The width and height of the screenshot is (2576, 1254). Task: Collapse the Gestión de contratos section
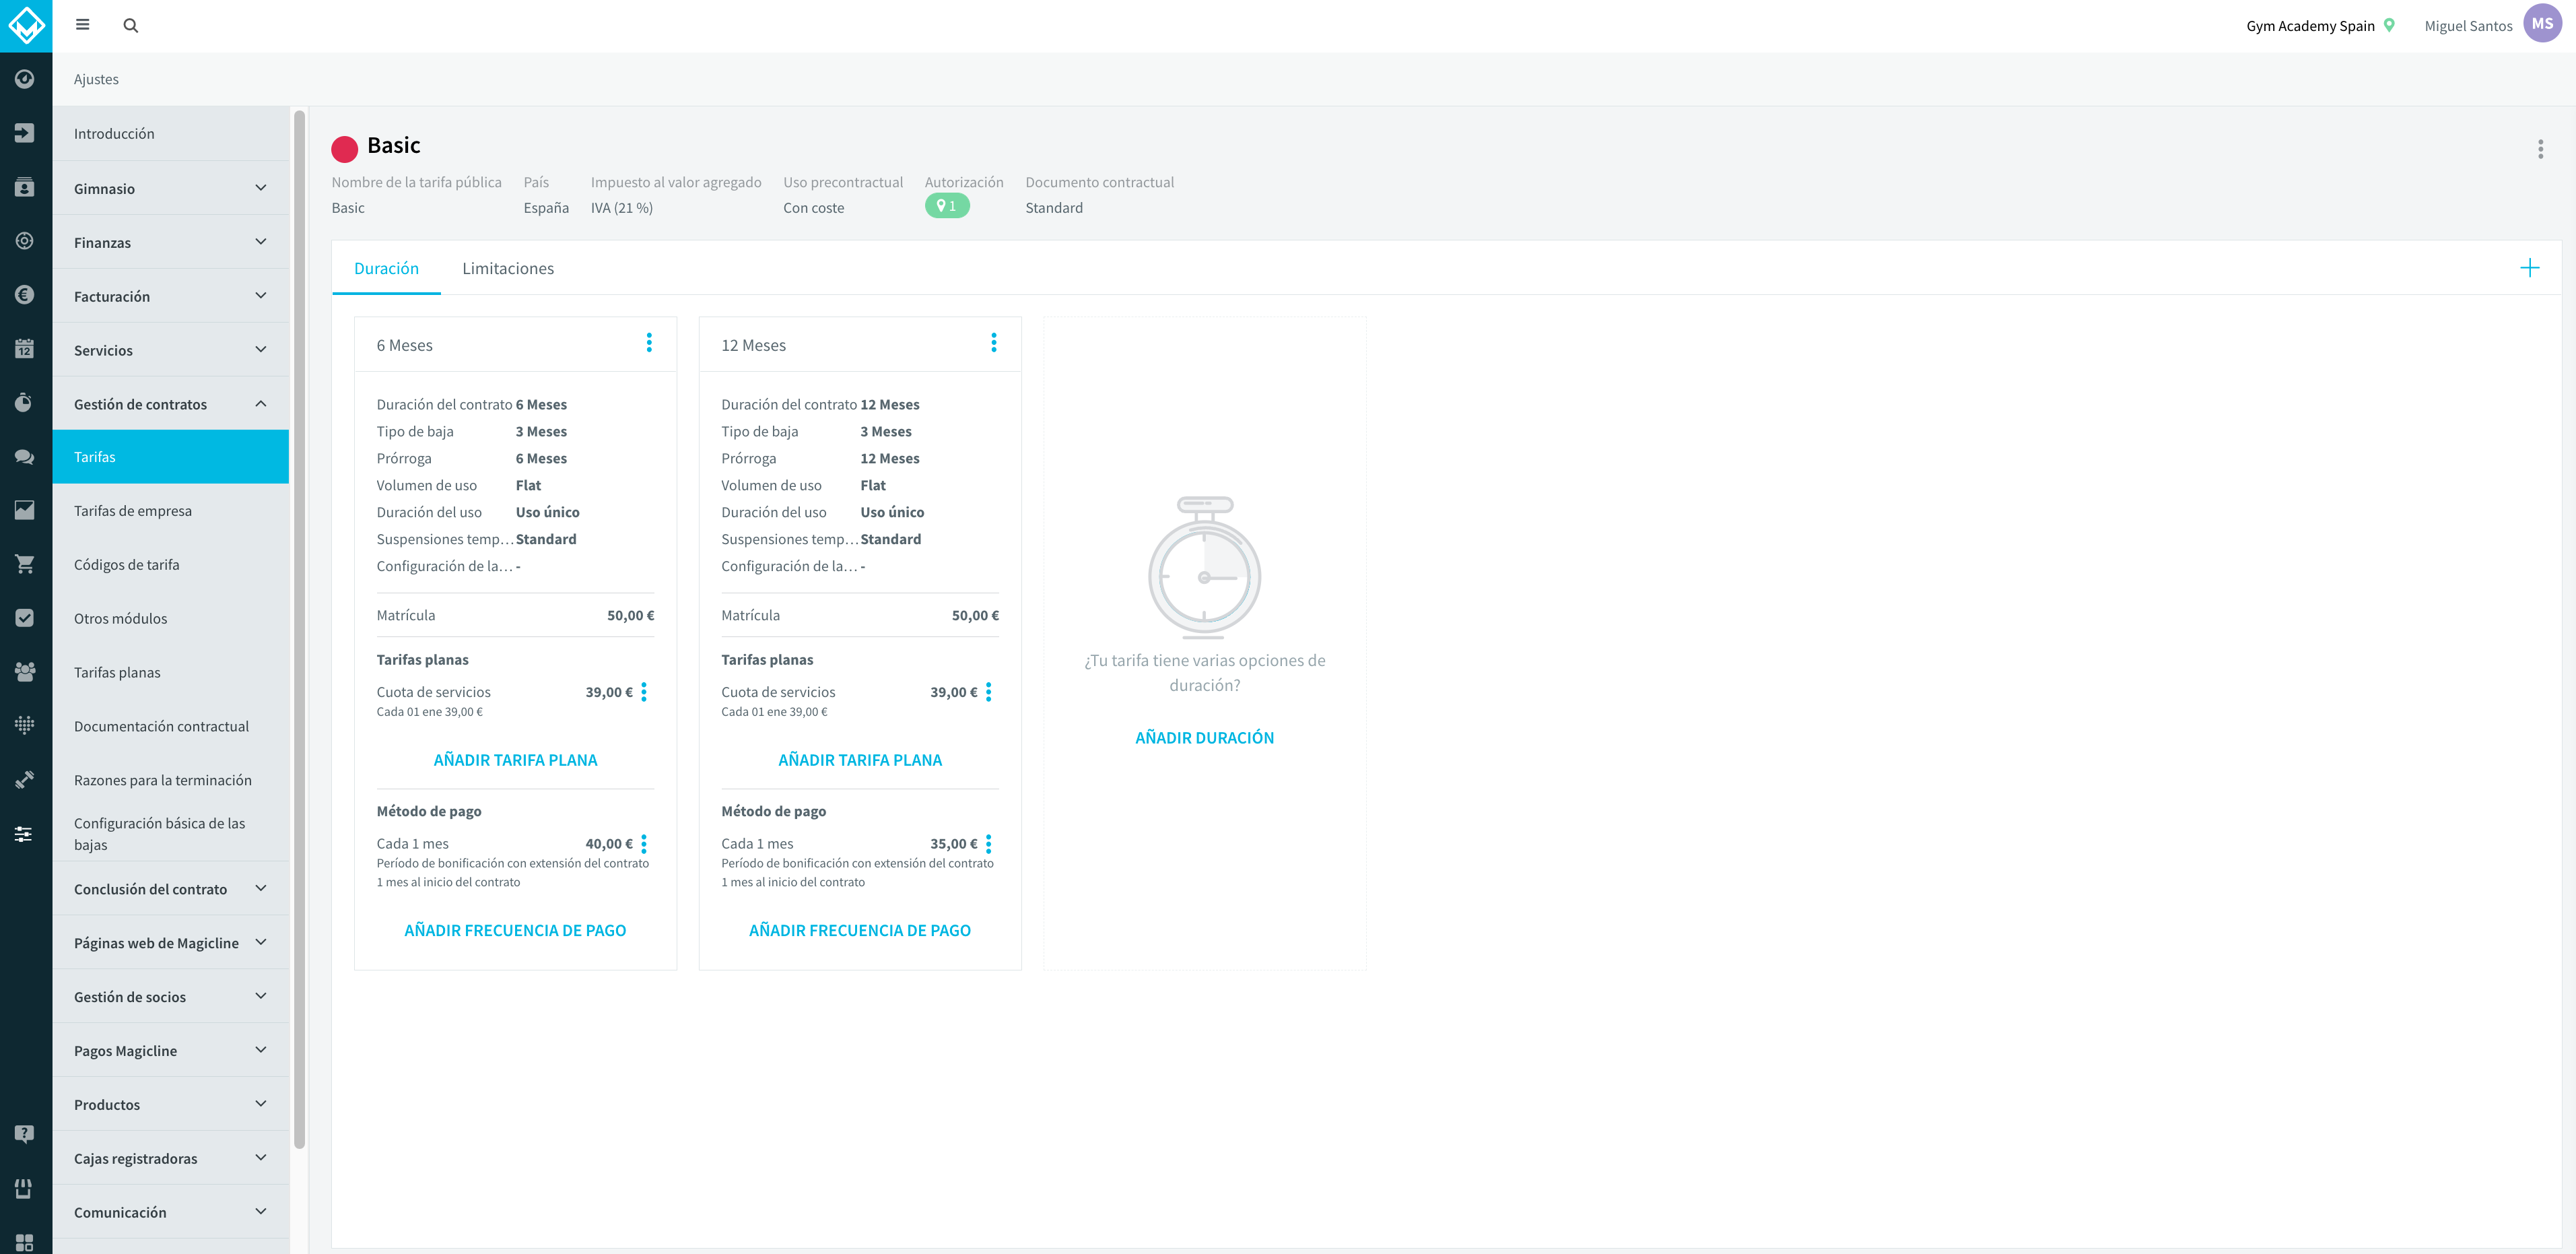tap(170, 404)
